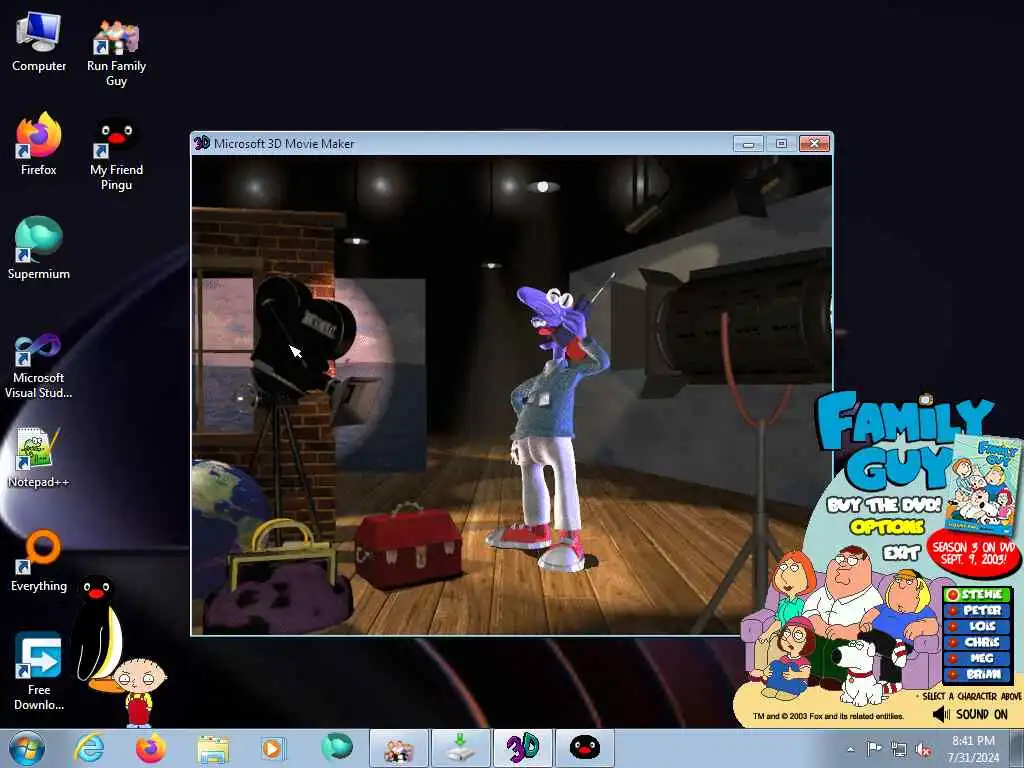Screen dimensions: 1024x768
Task: Switch to Free Download Manager taskbar button
Action: point(460,748)
